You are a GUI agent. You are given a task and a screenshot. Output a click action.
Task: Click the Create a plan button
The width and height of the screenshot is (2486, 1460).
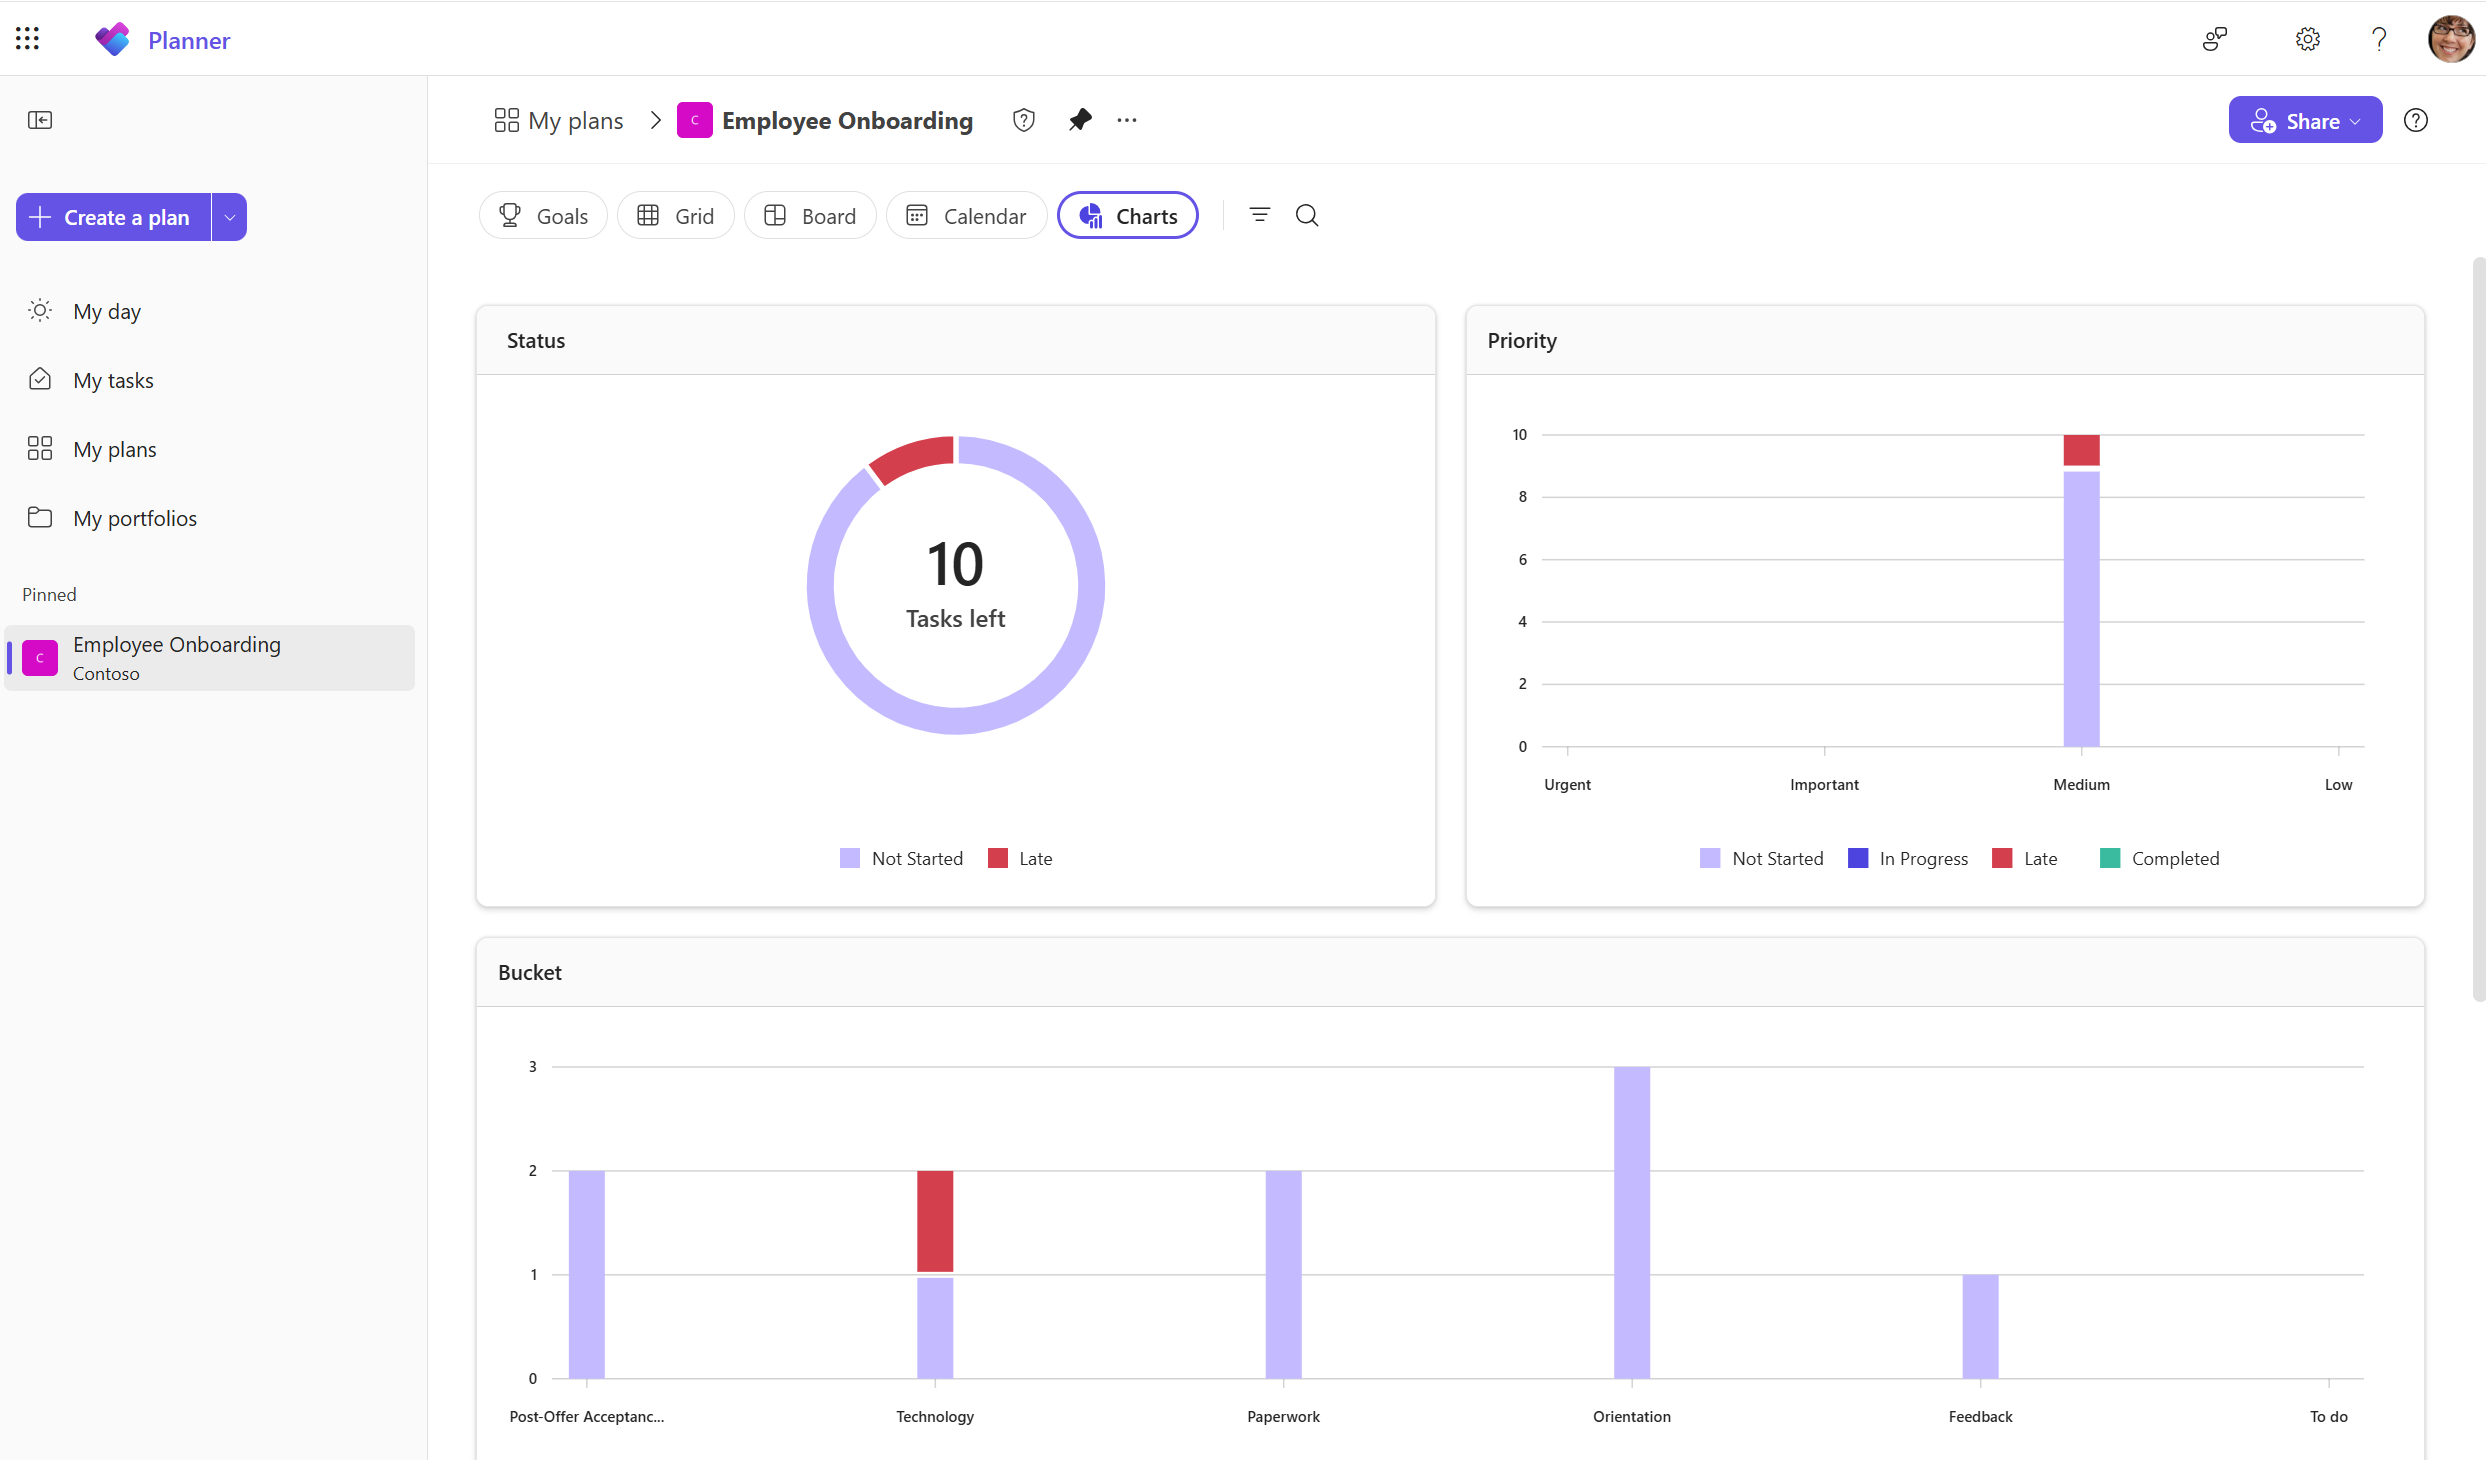111,216
